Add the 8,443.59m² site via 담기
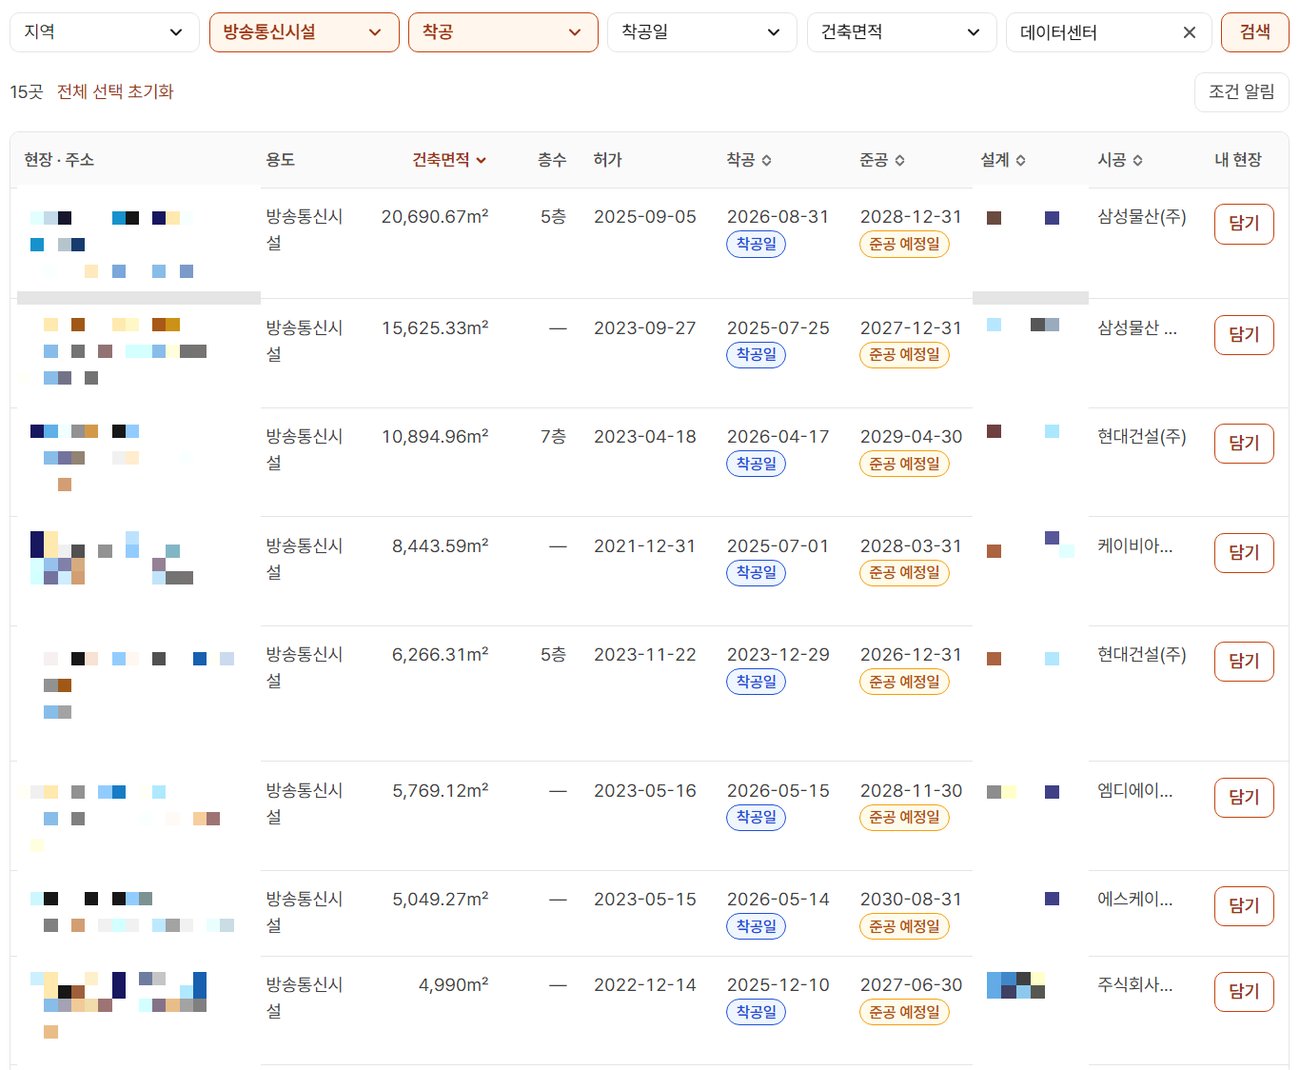 click(1244, 552)
